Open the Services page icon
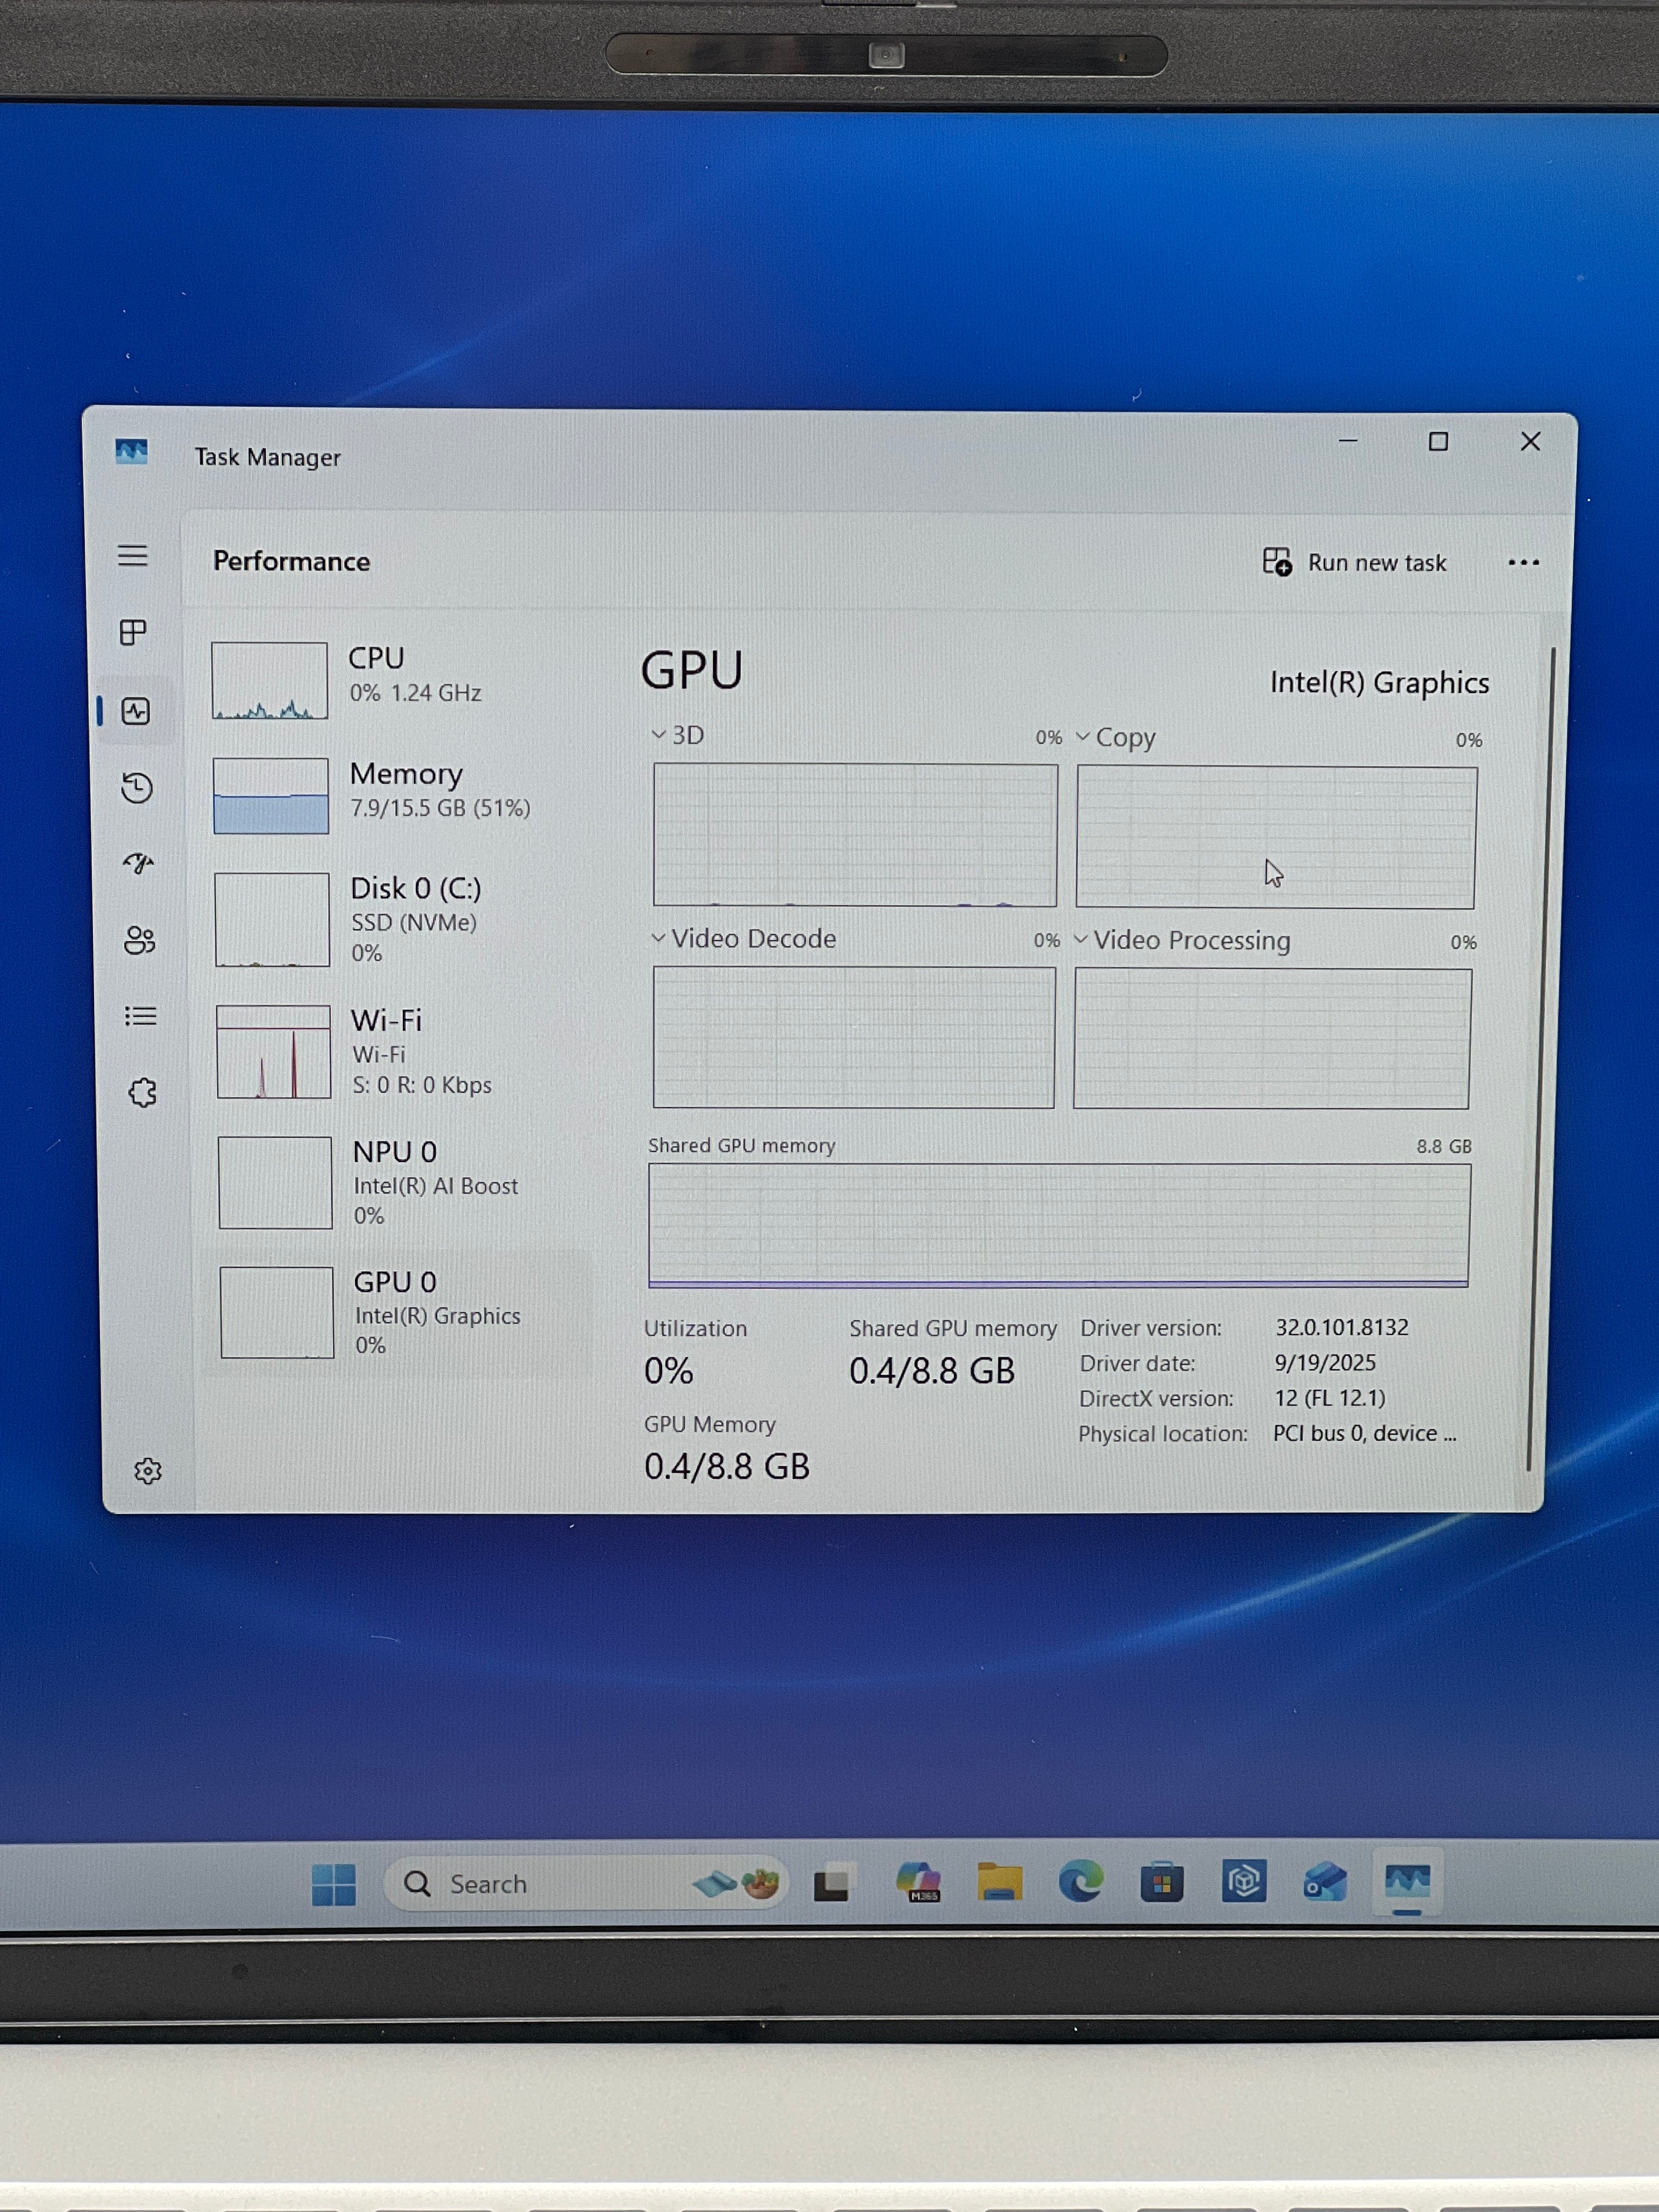 [143, 1092]
